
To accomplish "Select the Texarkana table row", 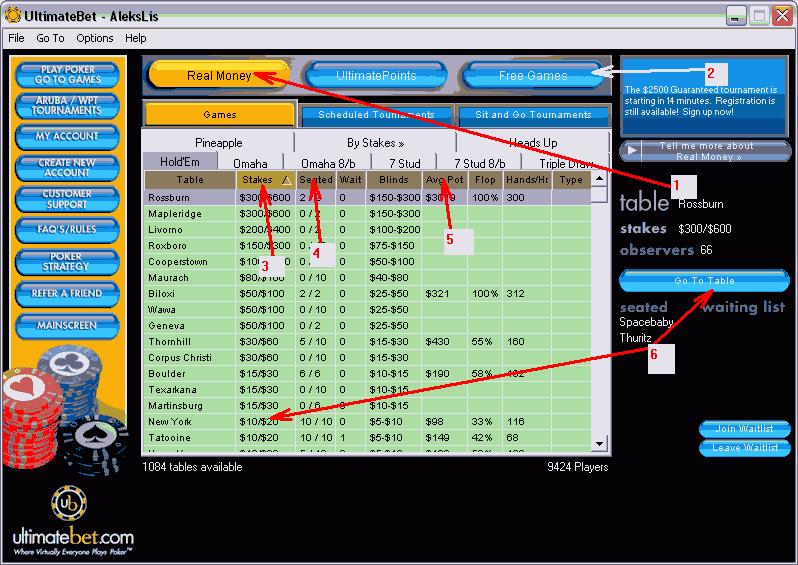I will (x=367, y=390).
